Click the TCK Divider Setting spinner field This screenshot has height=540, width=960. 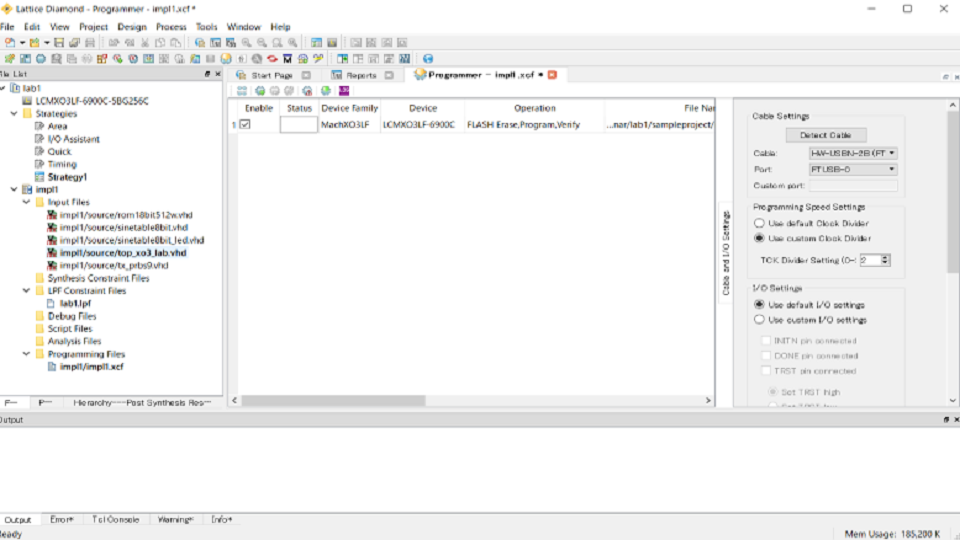(869, 260)
